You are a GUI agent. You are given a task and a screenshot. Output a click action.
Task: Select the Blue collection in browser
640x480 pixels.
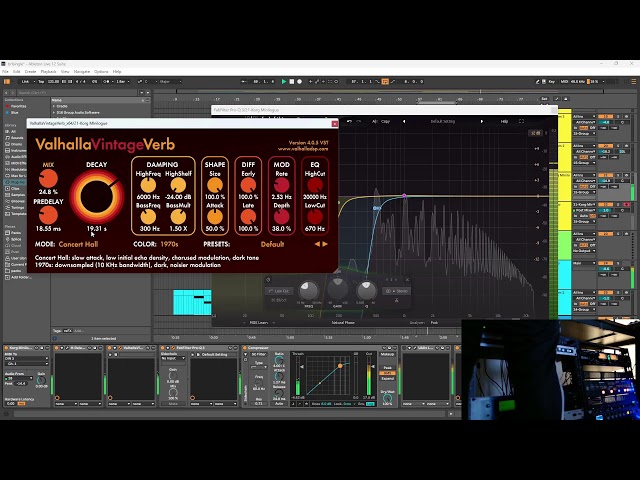point(14,112)
